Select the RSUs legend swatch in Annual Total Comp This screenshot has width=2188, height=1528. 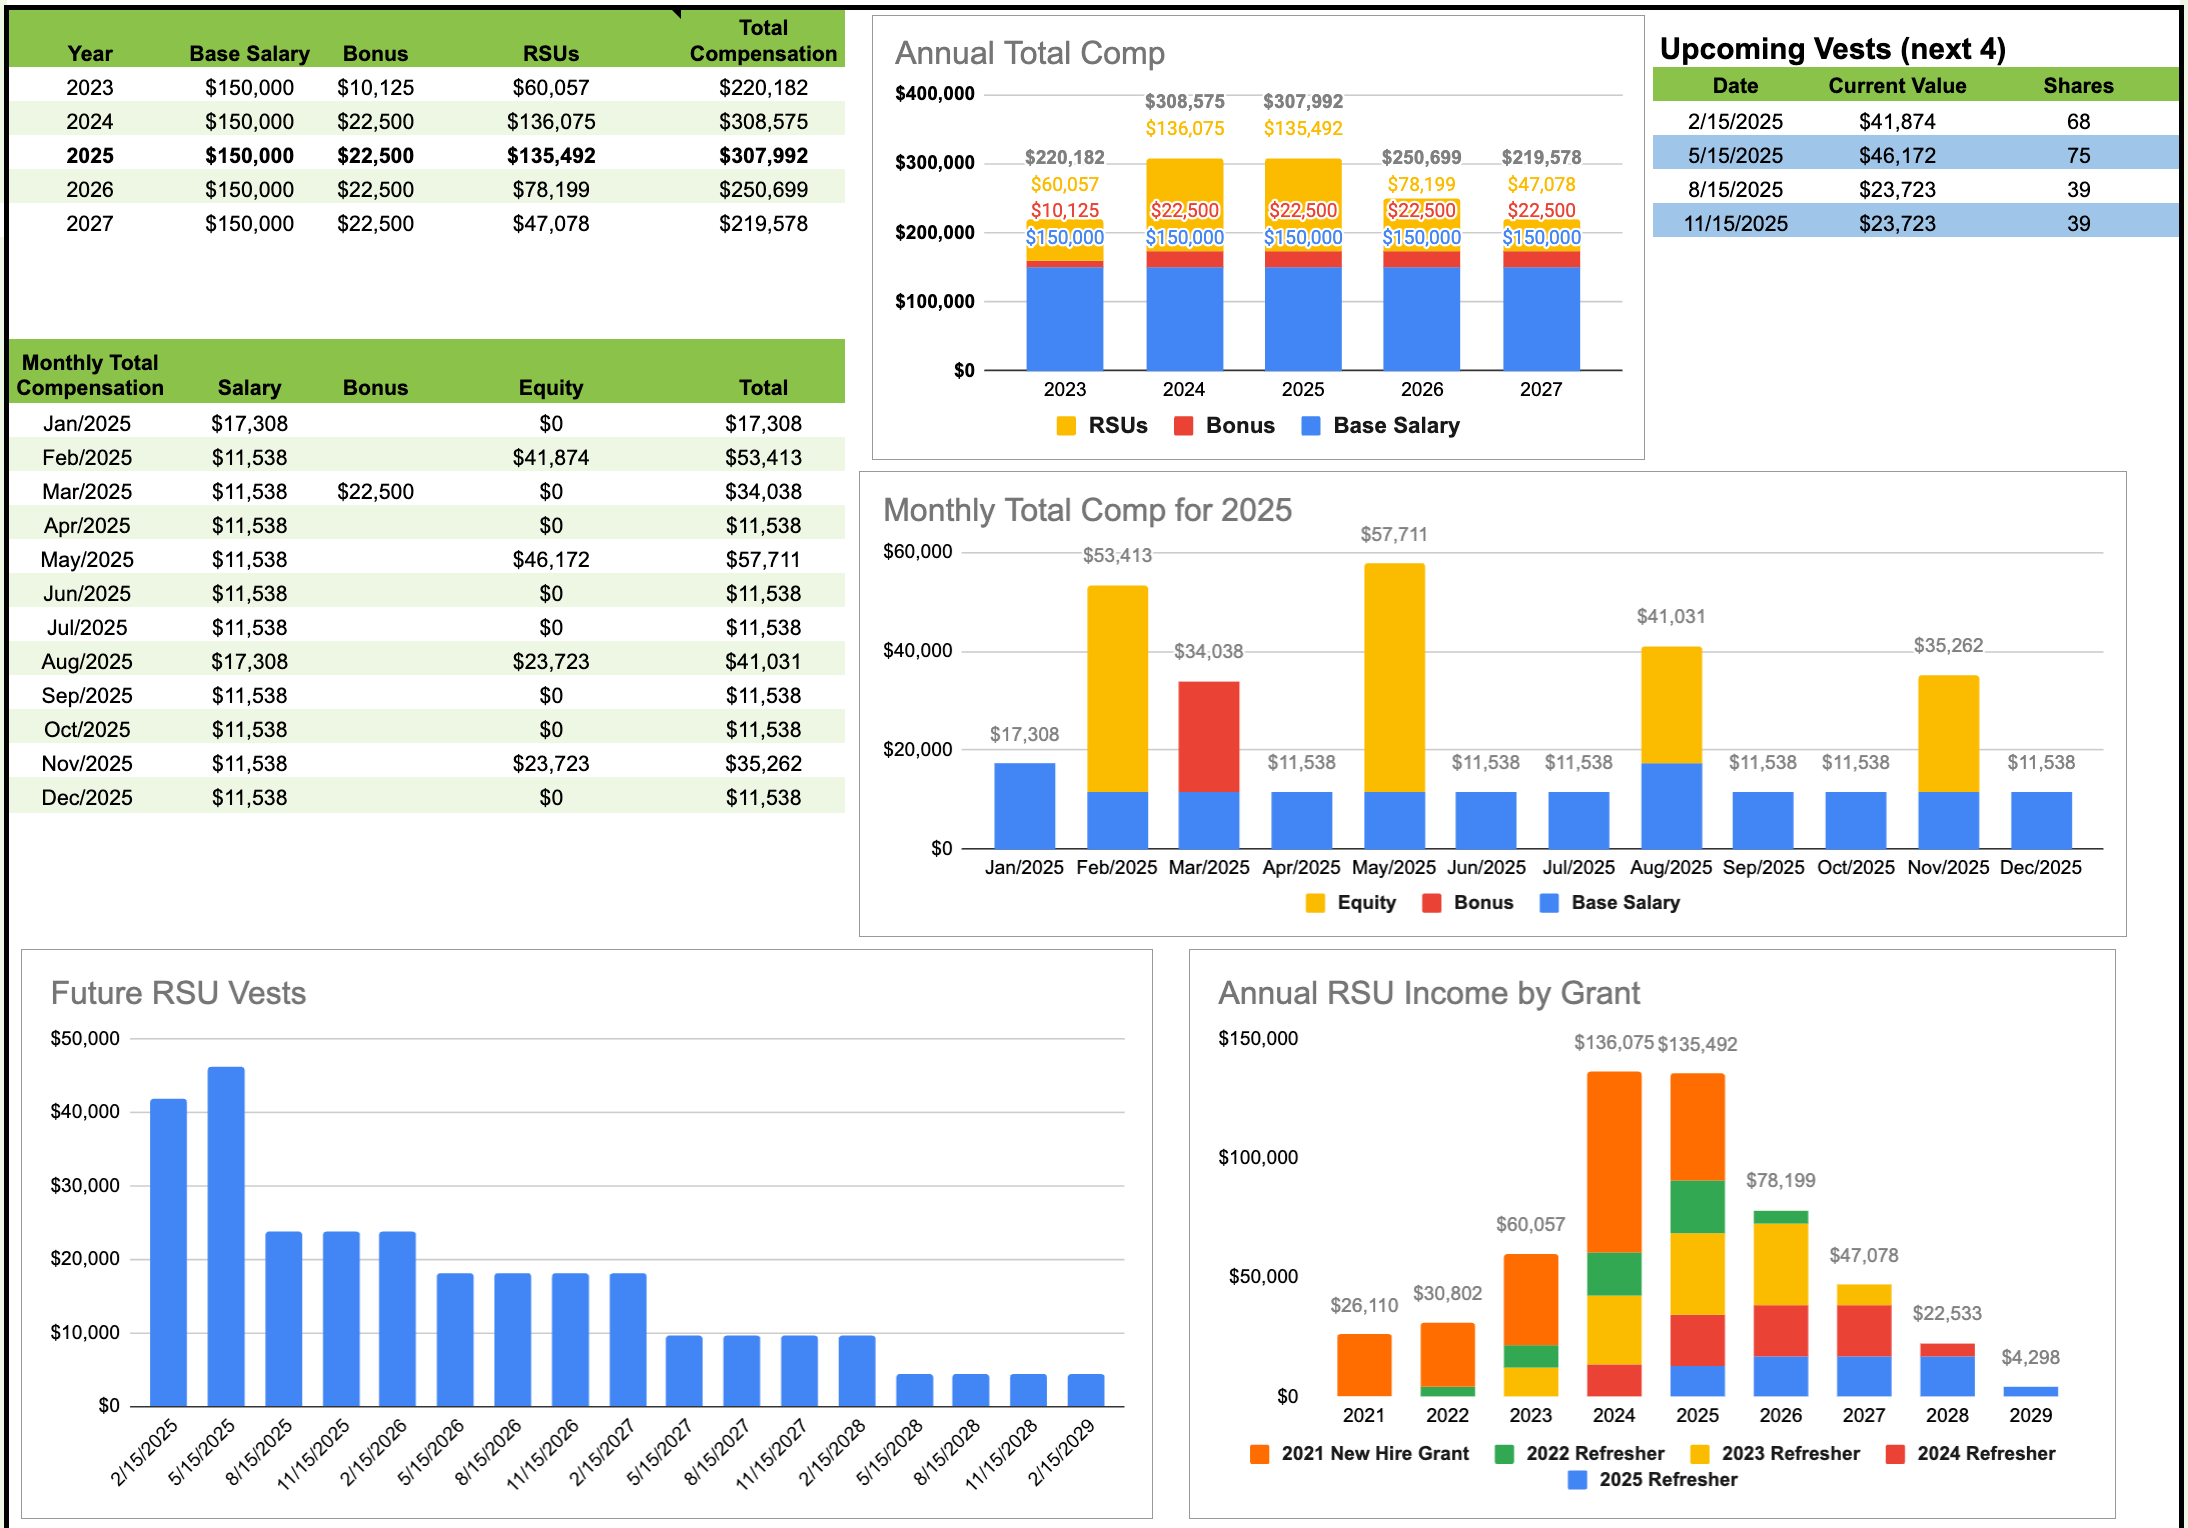(x=1065, y=425)
